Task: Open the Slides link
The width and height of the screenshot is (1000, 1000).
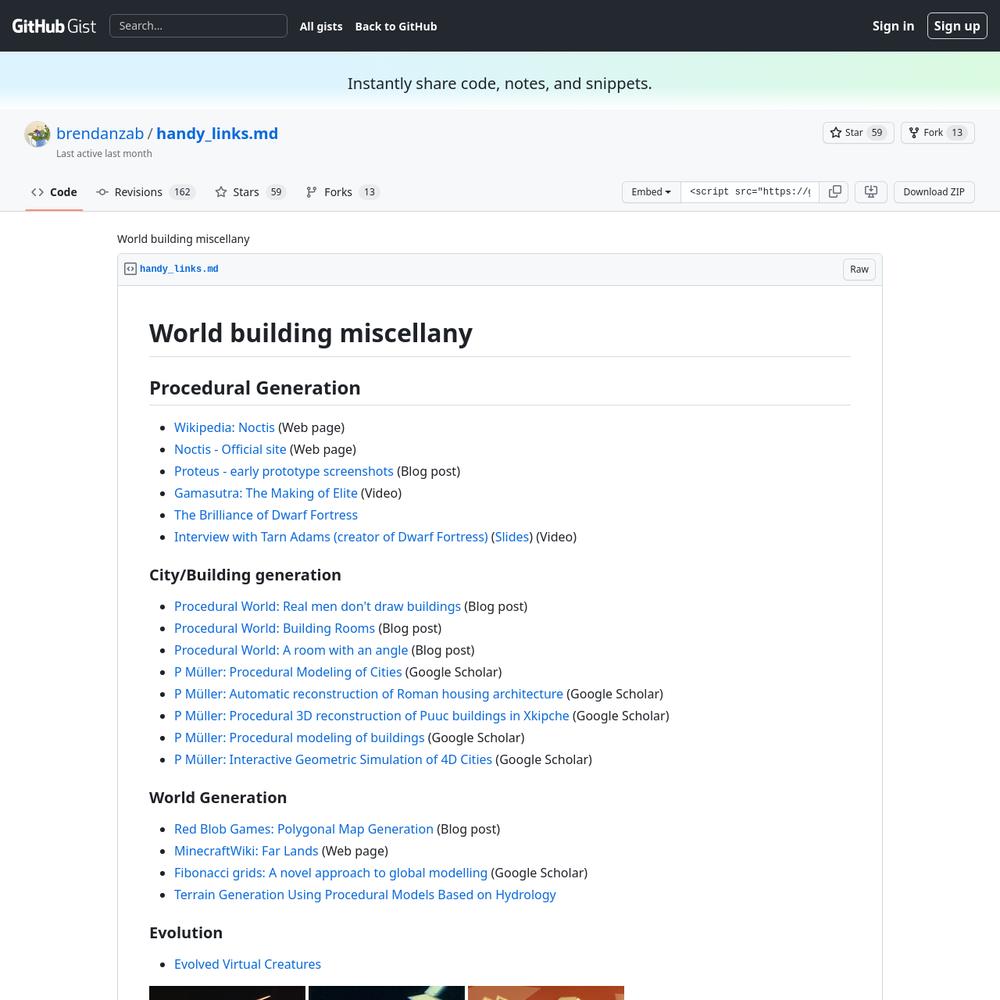Action: [x=512, y=537]
